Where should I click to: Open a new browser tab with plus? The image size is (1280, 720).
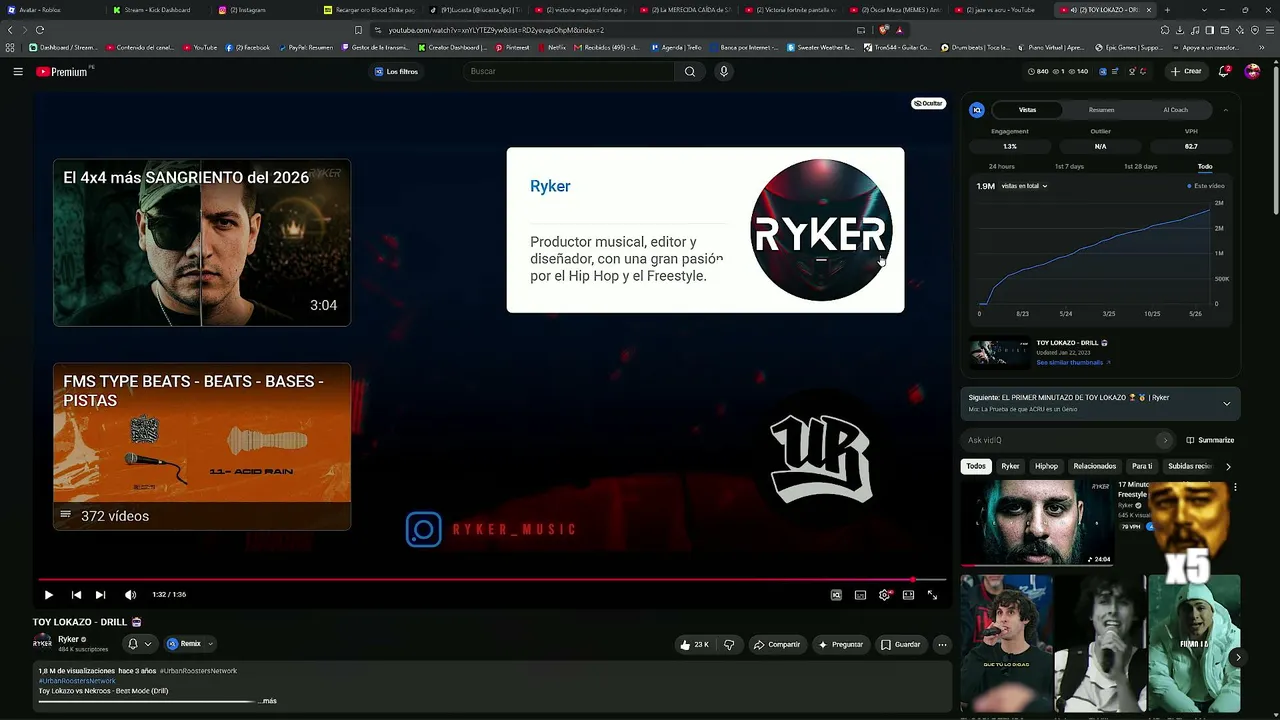[x=1167, y=10]
